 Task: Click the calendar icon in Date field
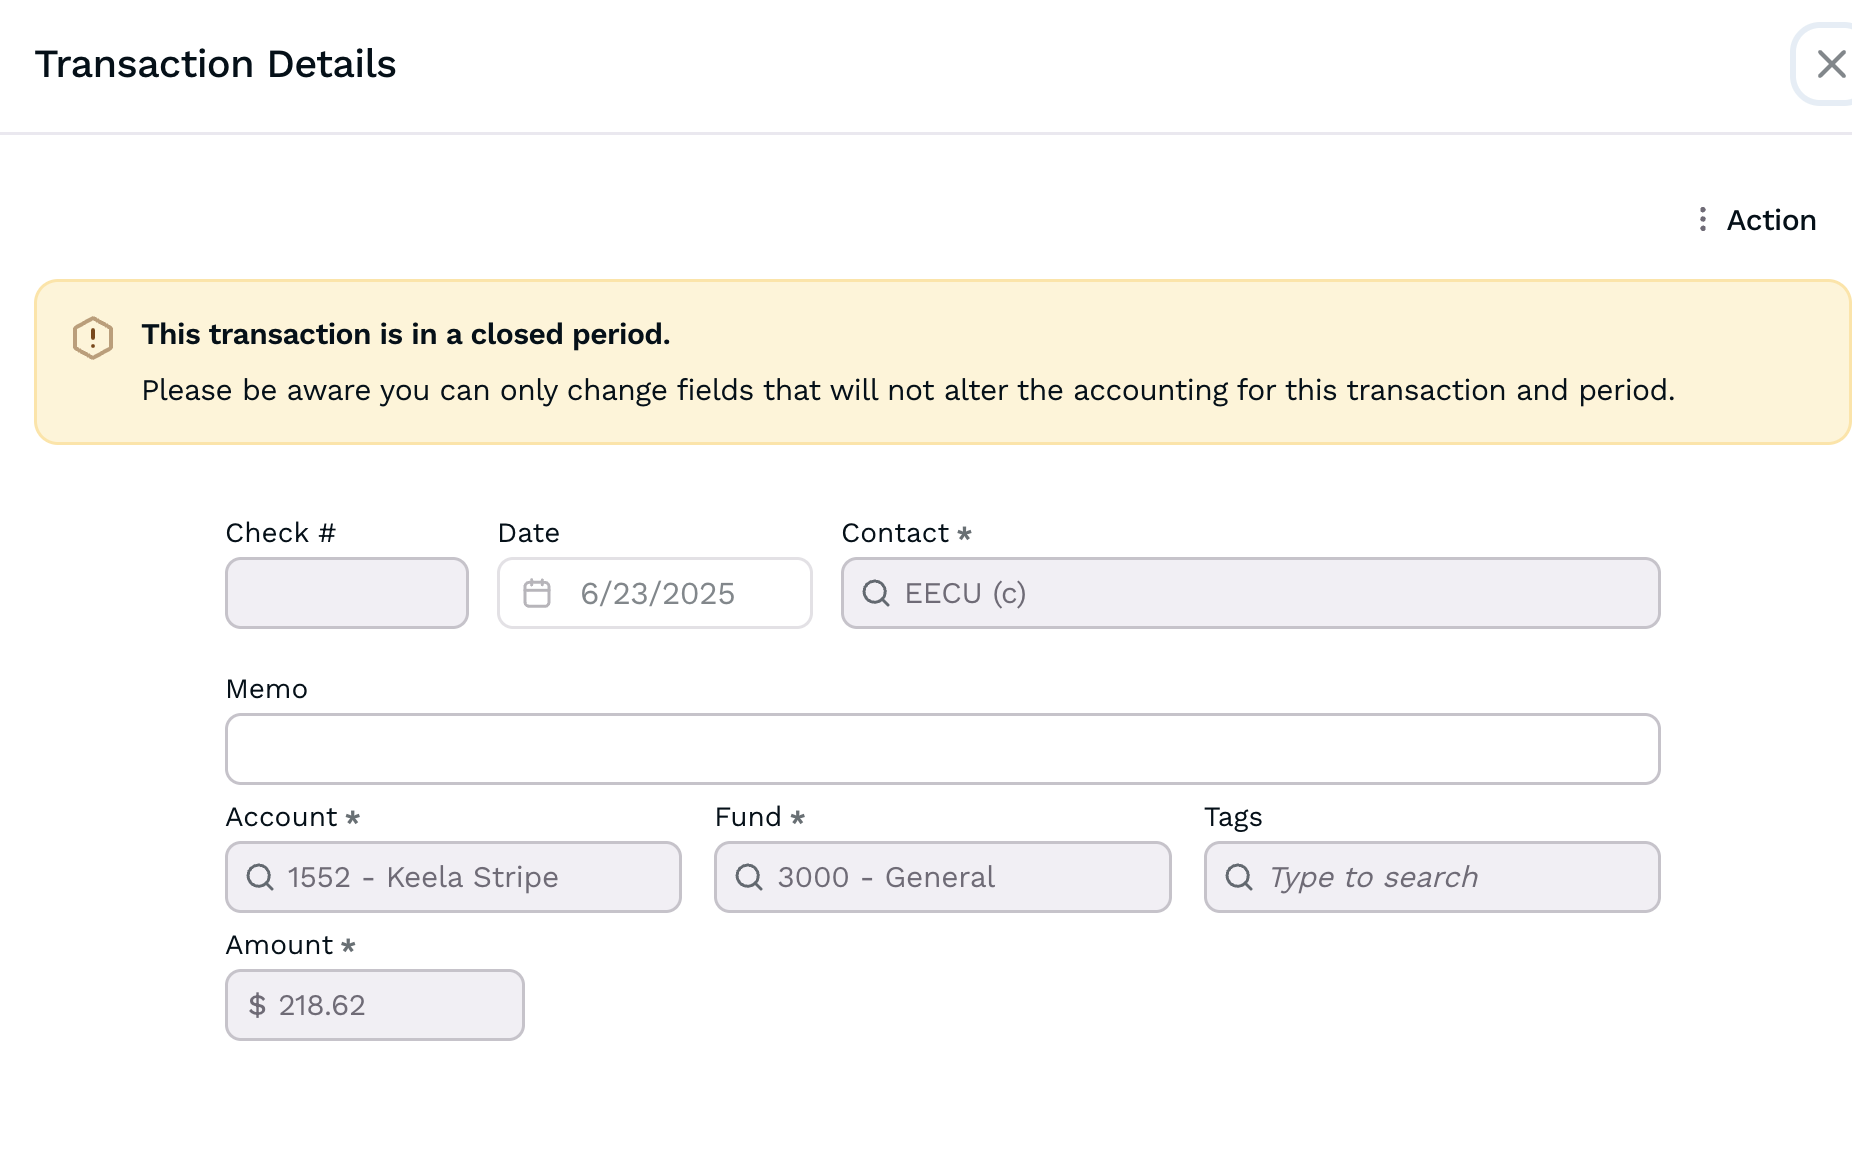[x=537, y=593]
